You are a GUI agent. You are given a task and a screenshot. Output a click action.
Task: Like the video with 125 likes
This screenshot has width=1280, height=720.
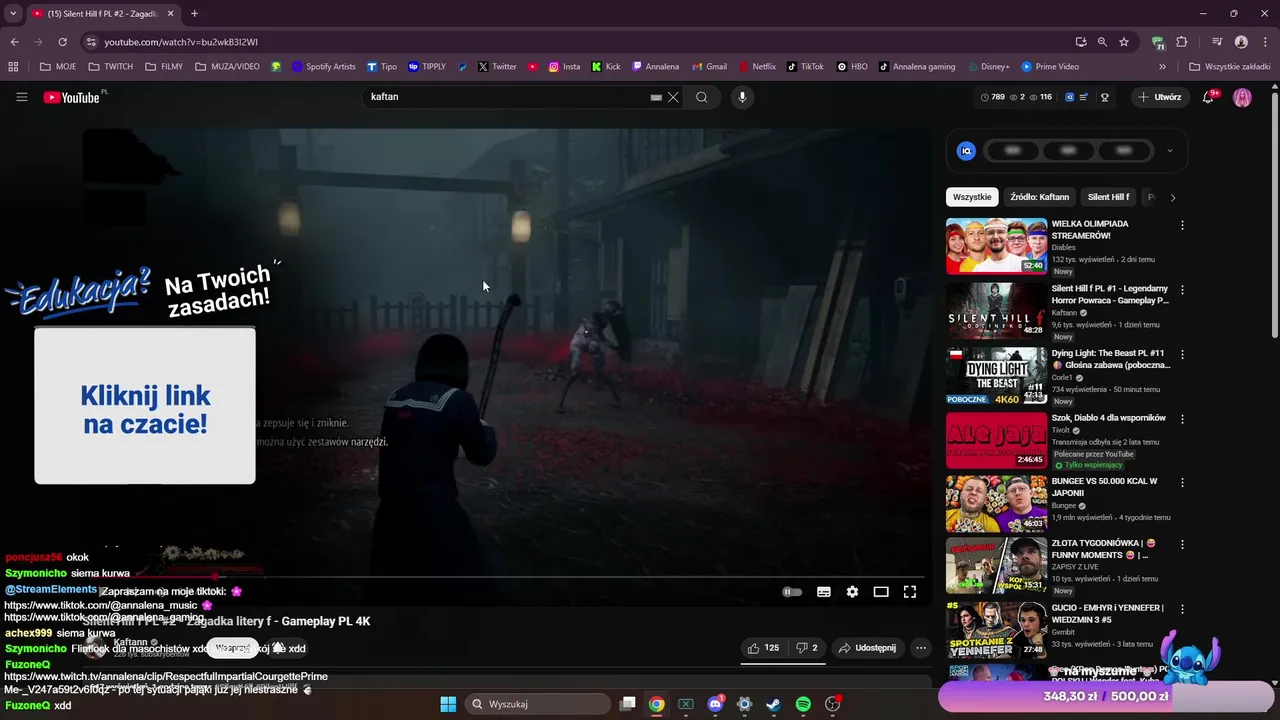tap(763, 648)
